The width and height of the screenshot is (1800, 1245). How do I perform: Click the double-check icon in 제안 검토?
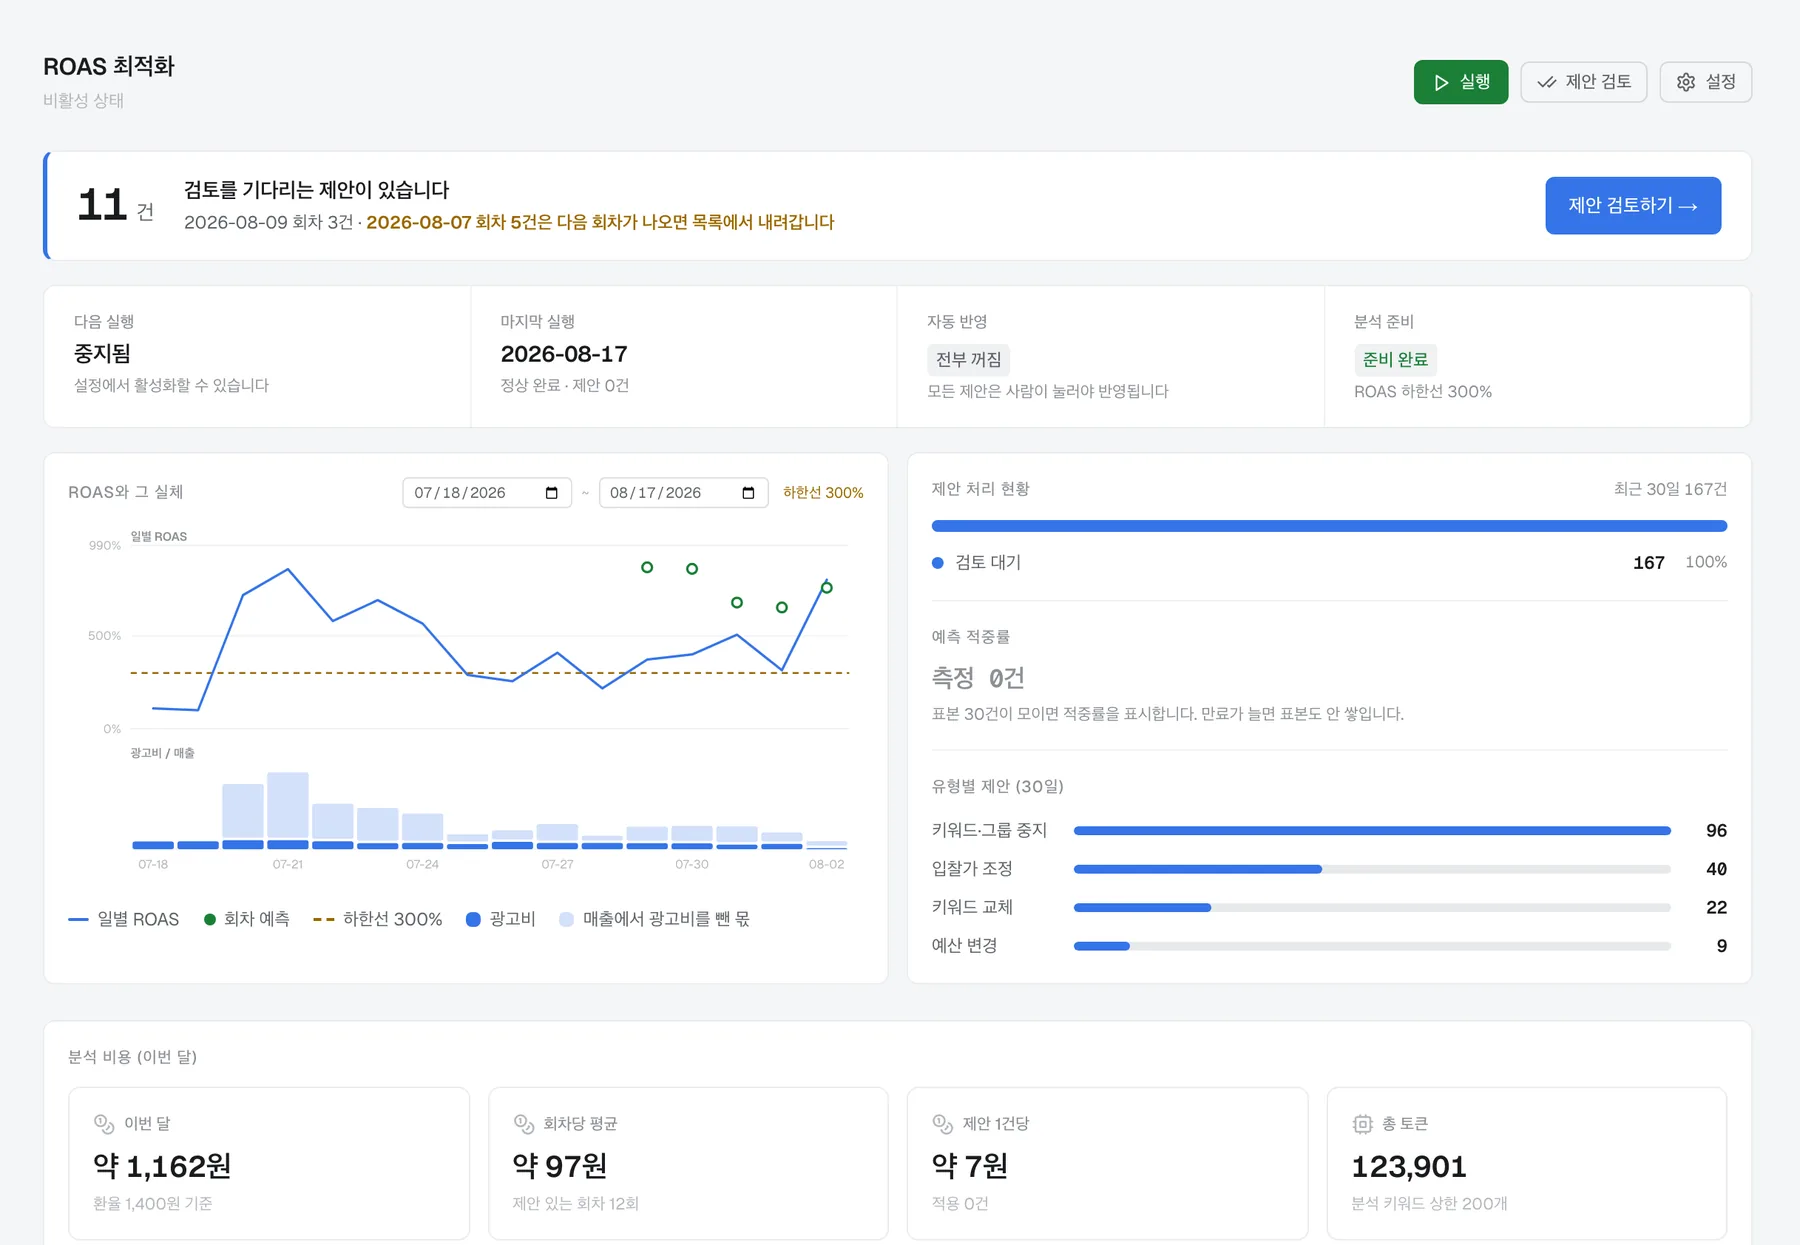pyautogui.click(x=1546, y=82)
